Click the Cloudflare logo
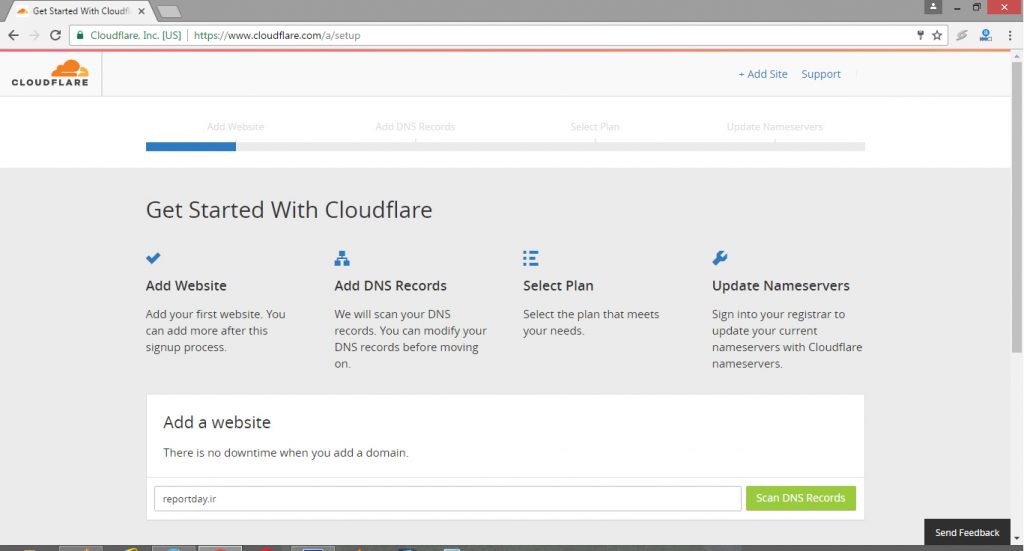 [50, 73]
